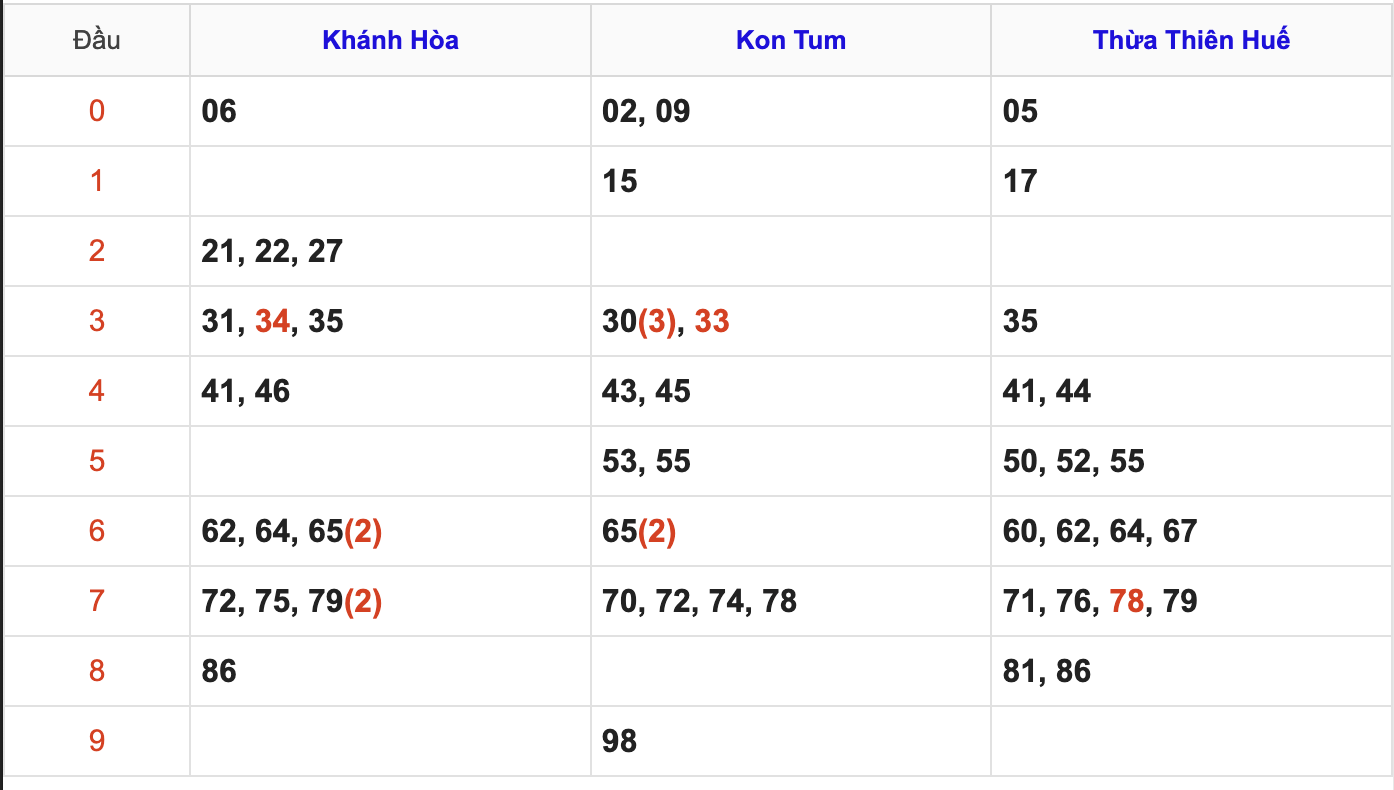Open the Kon Tum column header link
Image resolution: width=1394 pixels, height=790 pixels.
tap(790, 40)
